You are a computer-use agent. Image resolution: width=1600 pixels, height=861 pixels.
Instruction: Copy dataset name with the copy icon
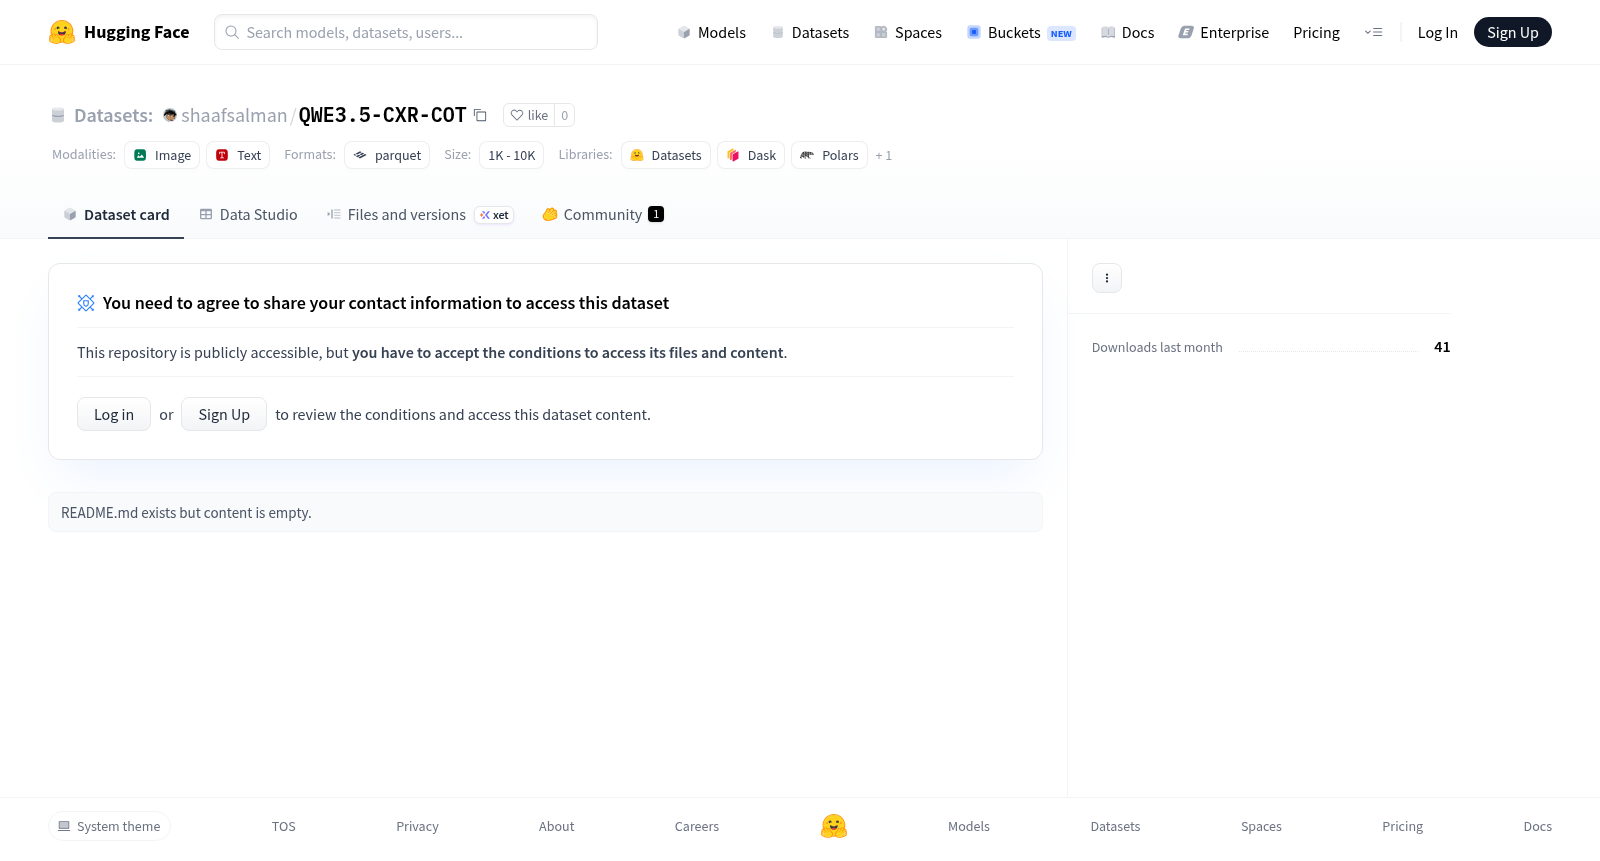pyautogui.click(x=480, y=115)
